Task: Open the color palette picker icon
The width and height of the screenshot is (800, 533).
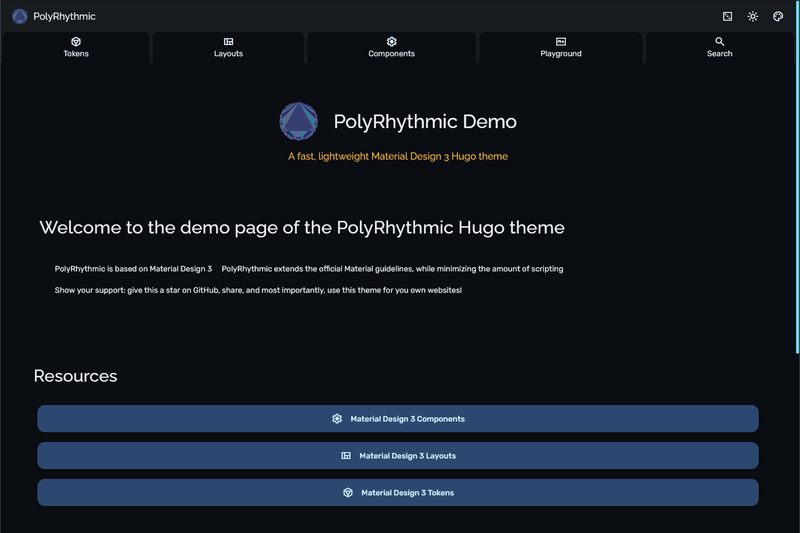Action: click(x=778, y=16)
